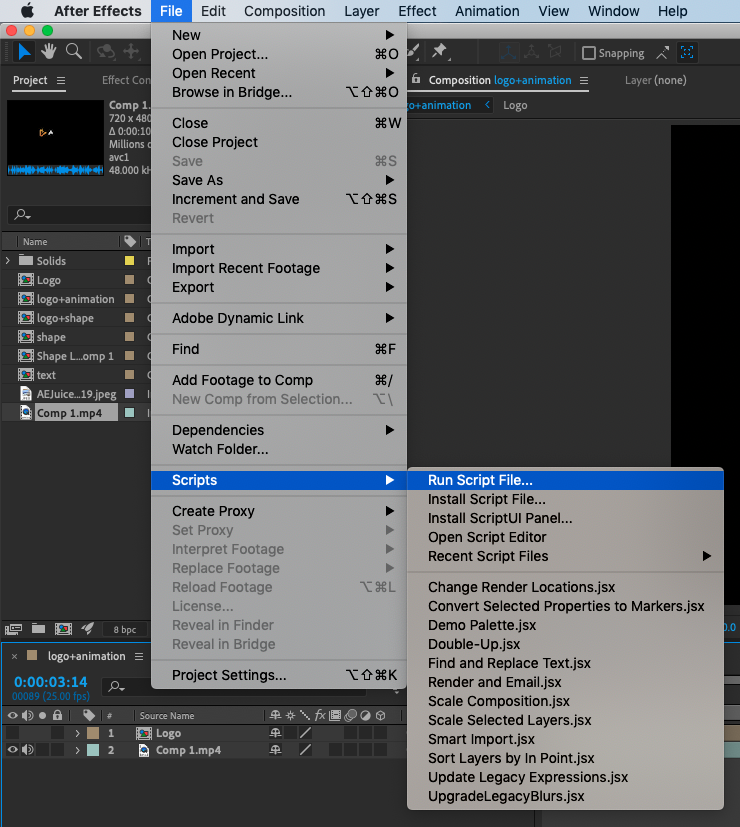Switch to the Effect Controls tab
Screen dimensions: 740x827
point(126,80)
